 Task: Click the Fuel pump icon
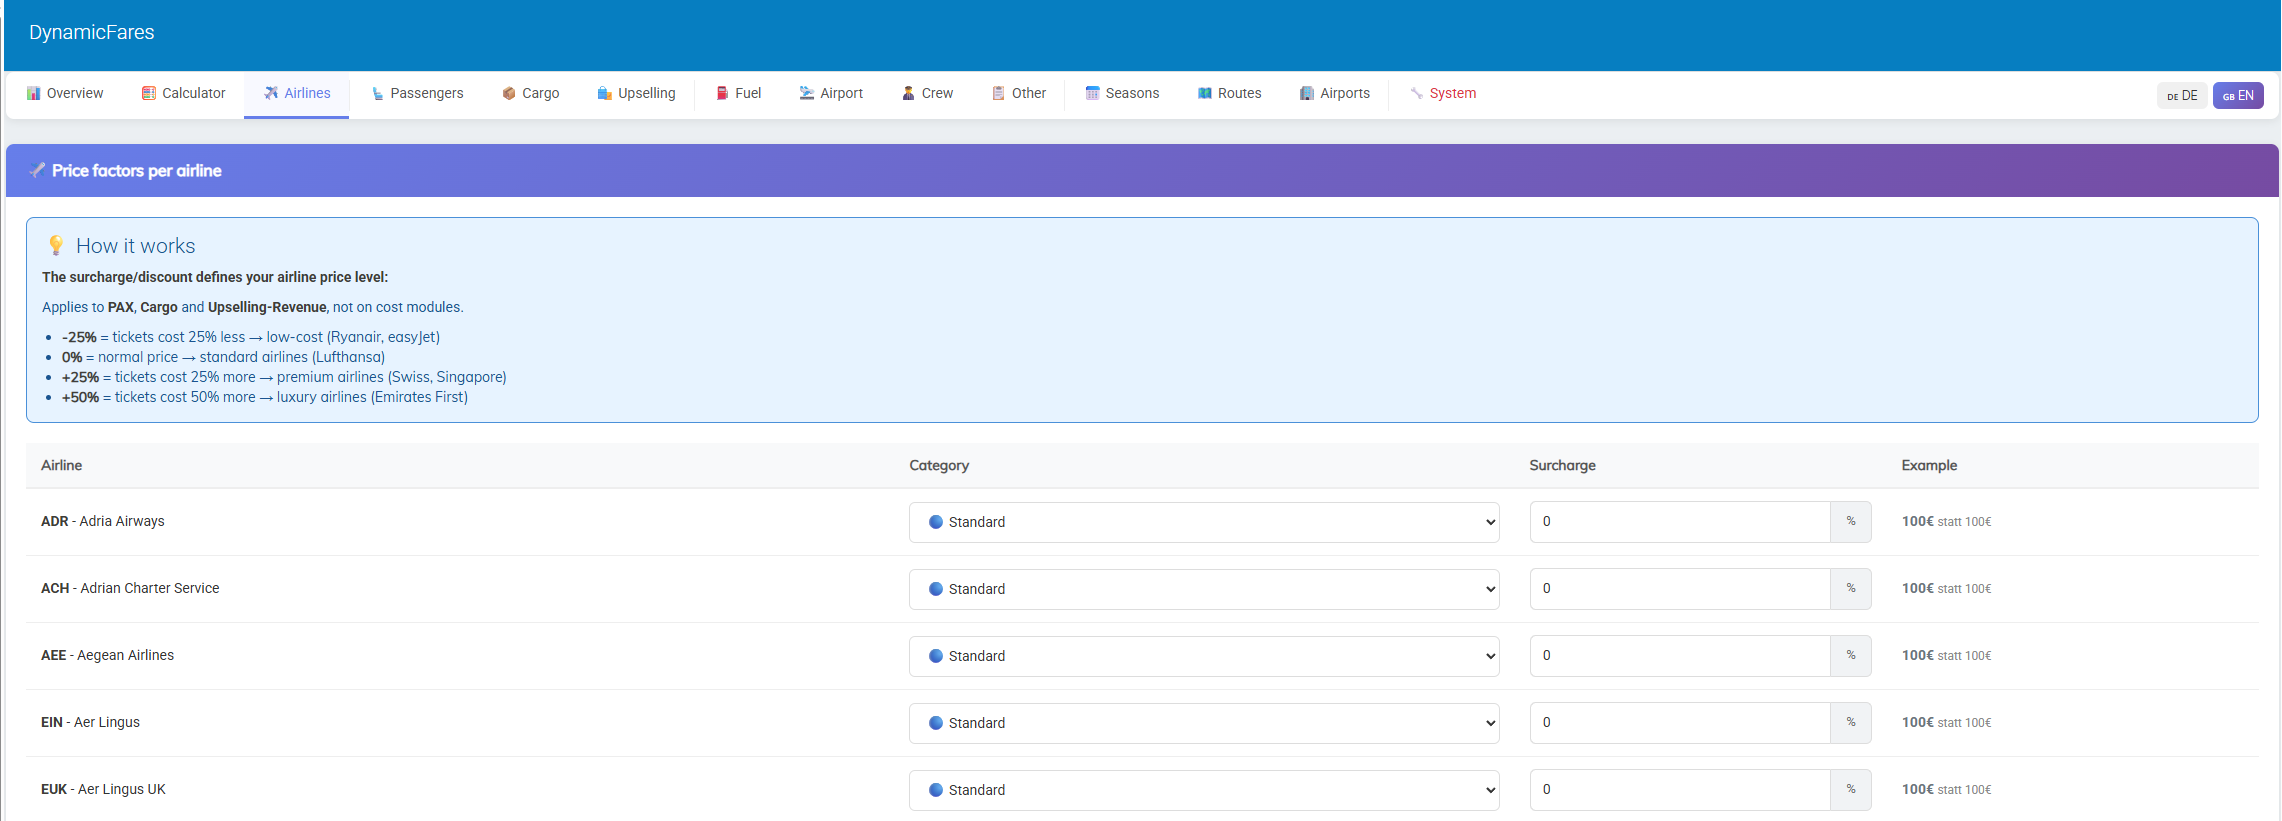point(722,93)
